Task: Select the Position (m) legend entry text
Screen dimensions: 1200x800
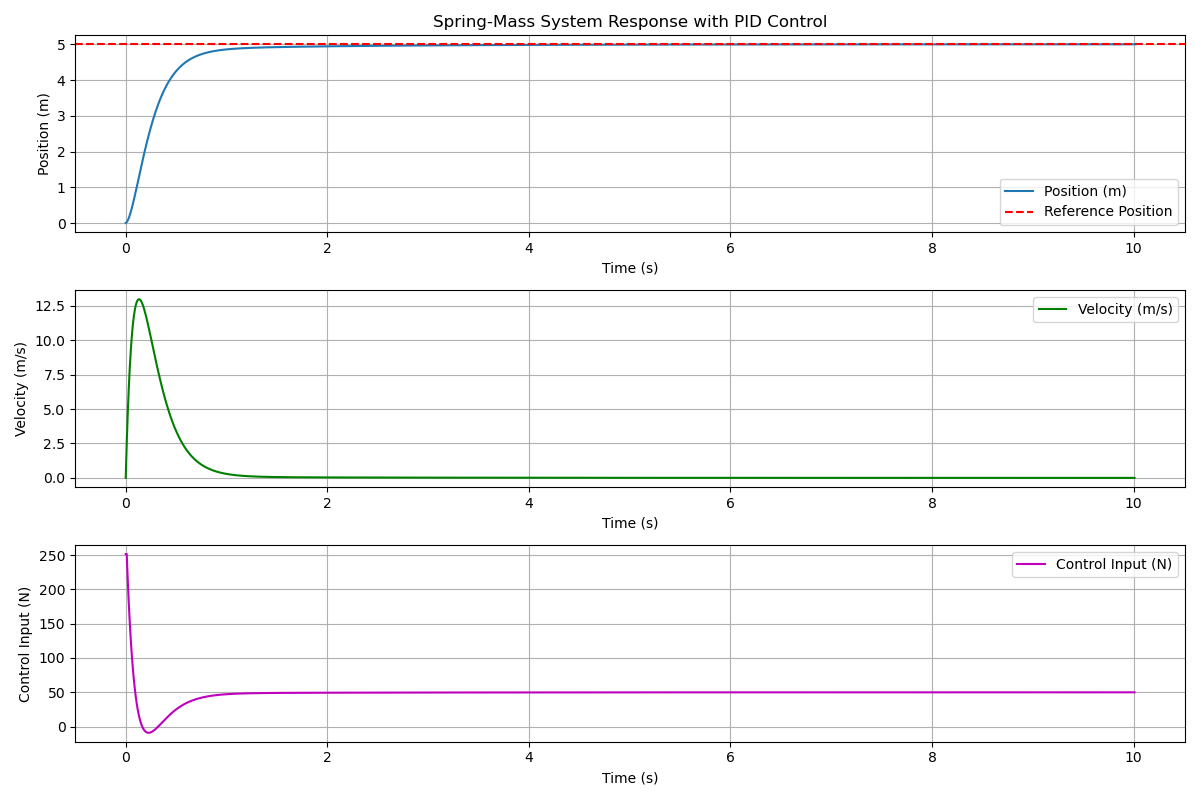Action: [1084, 191]
